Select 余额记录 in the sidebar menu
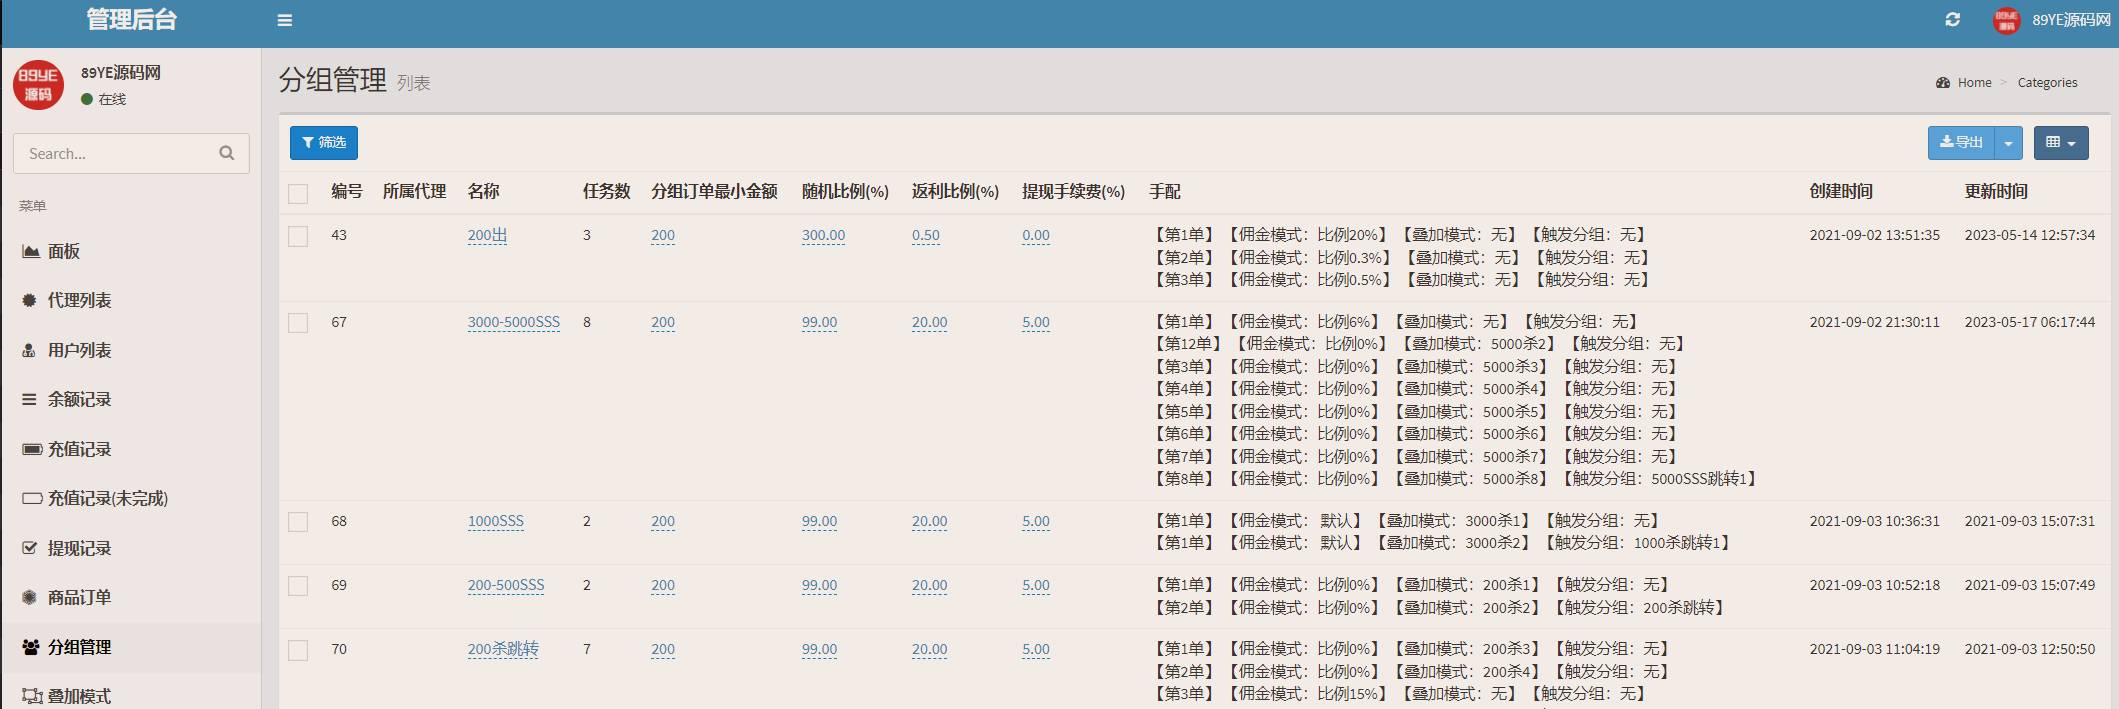This screenshot has height=709, width=2119. pos(79,400)
